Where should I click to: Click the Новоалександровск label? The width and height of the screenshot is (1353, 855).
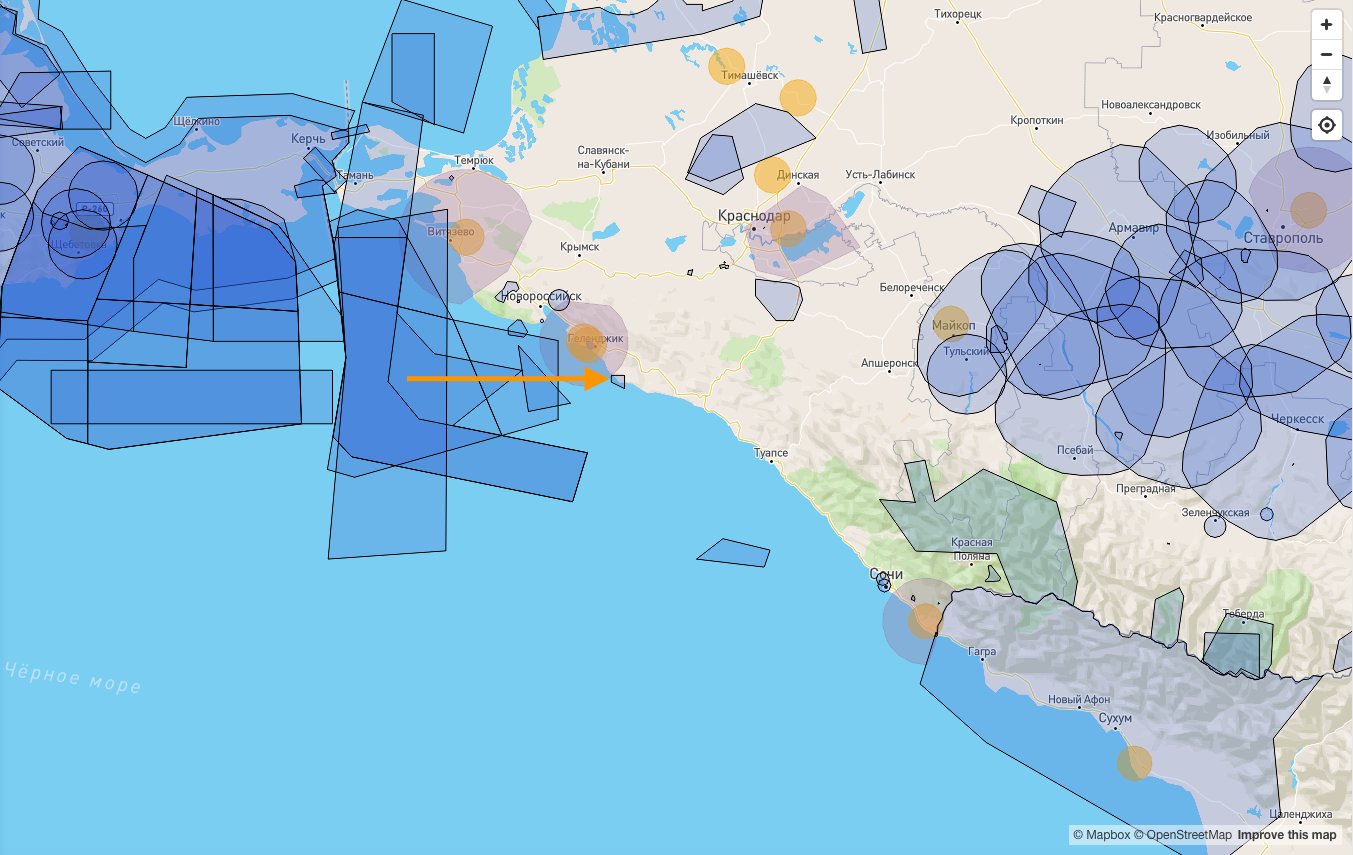coord(1150,104)
